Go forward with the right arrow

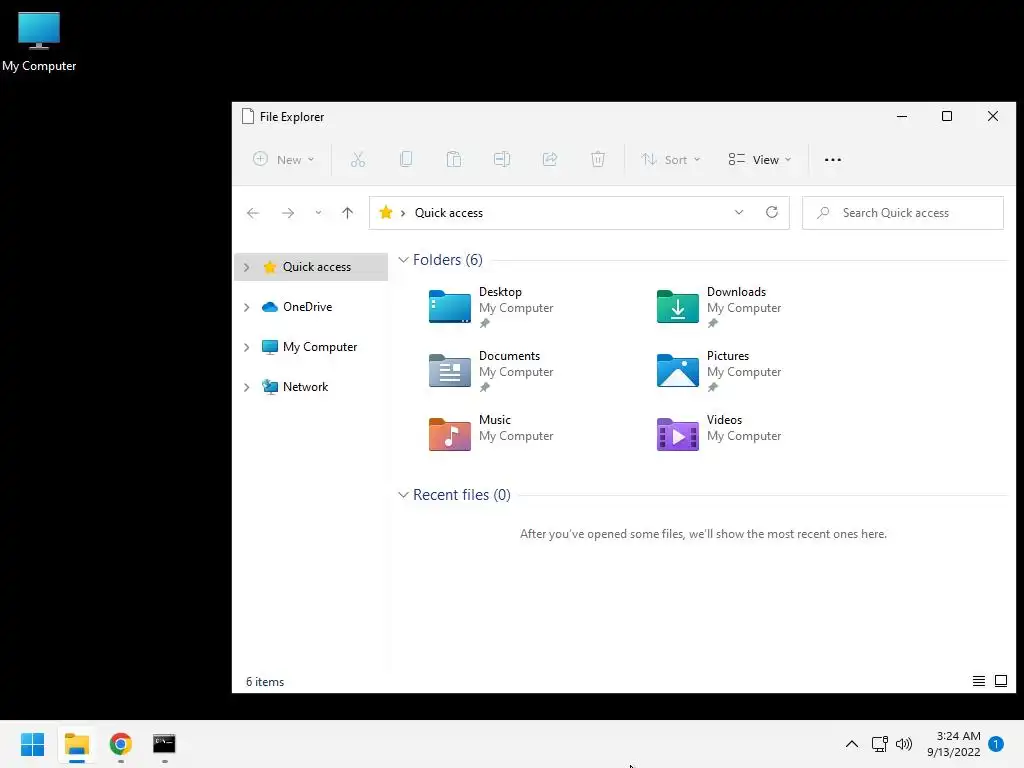click(x=287, y=213)
